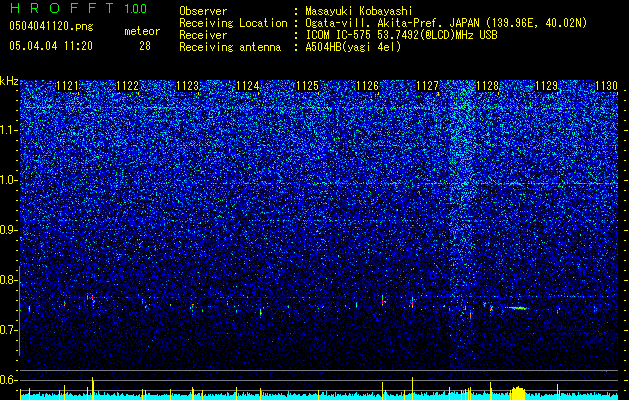This screenshot has height=400, width=629.
Task: Click the 1128 time marker
Action: 487,86
